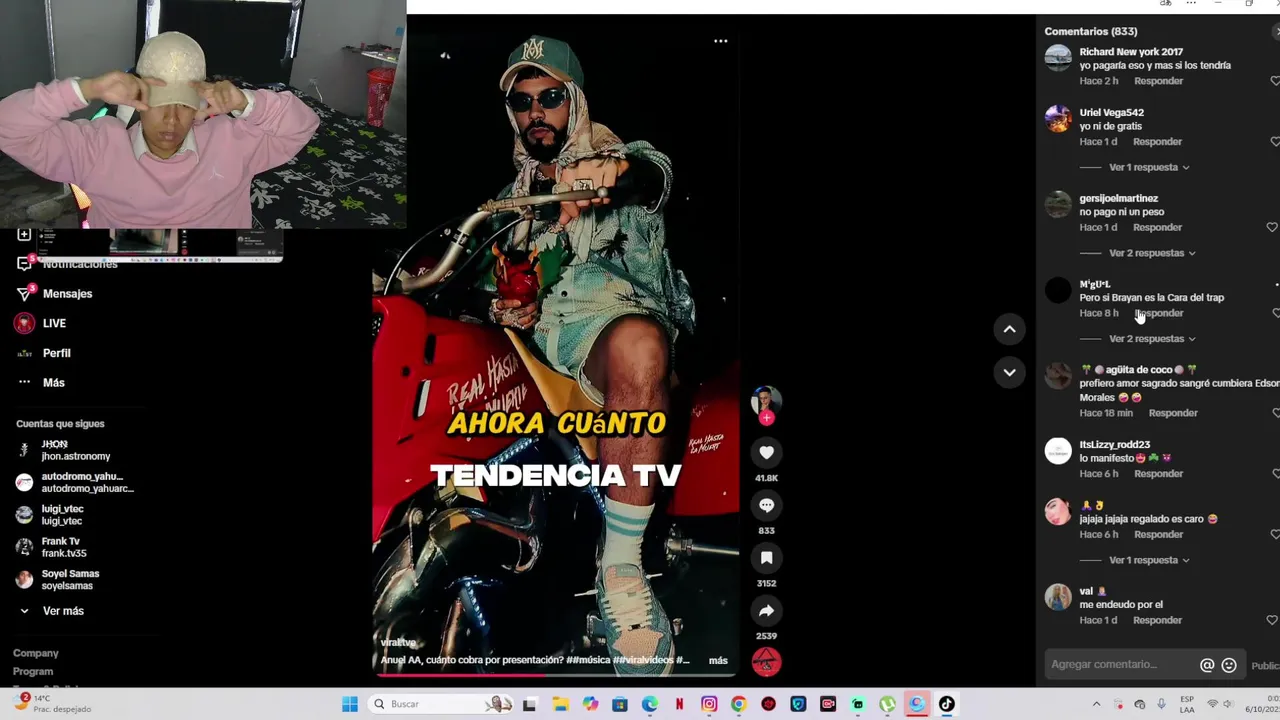Like gersijoelmartinez's comment heart
The height and width of the screenshot is (720, 1280).
pos(1272,227)
